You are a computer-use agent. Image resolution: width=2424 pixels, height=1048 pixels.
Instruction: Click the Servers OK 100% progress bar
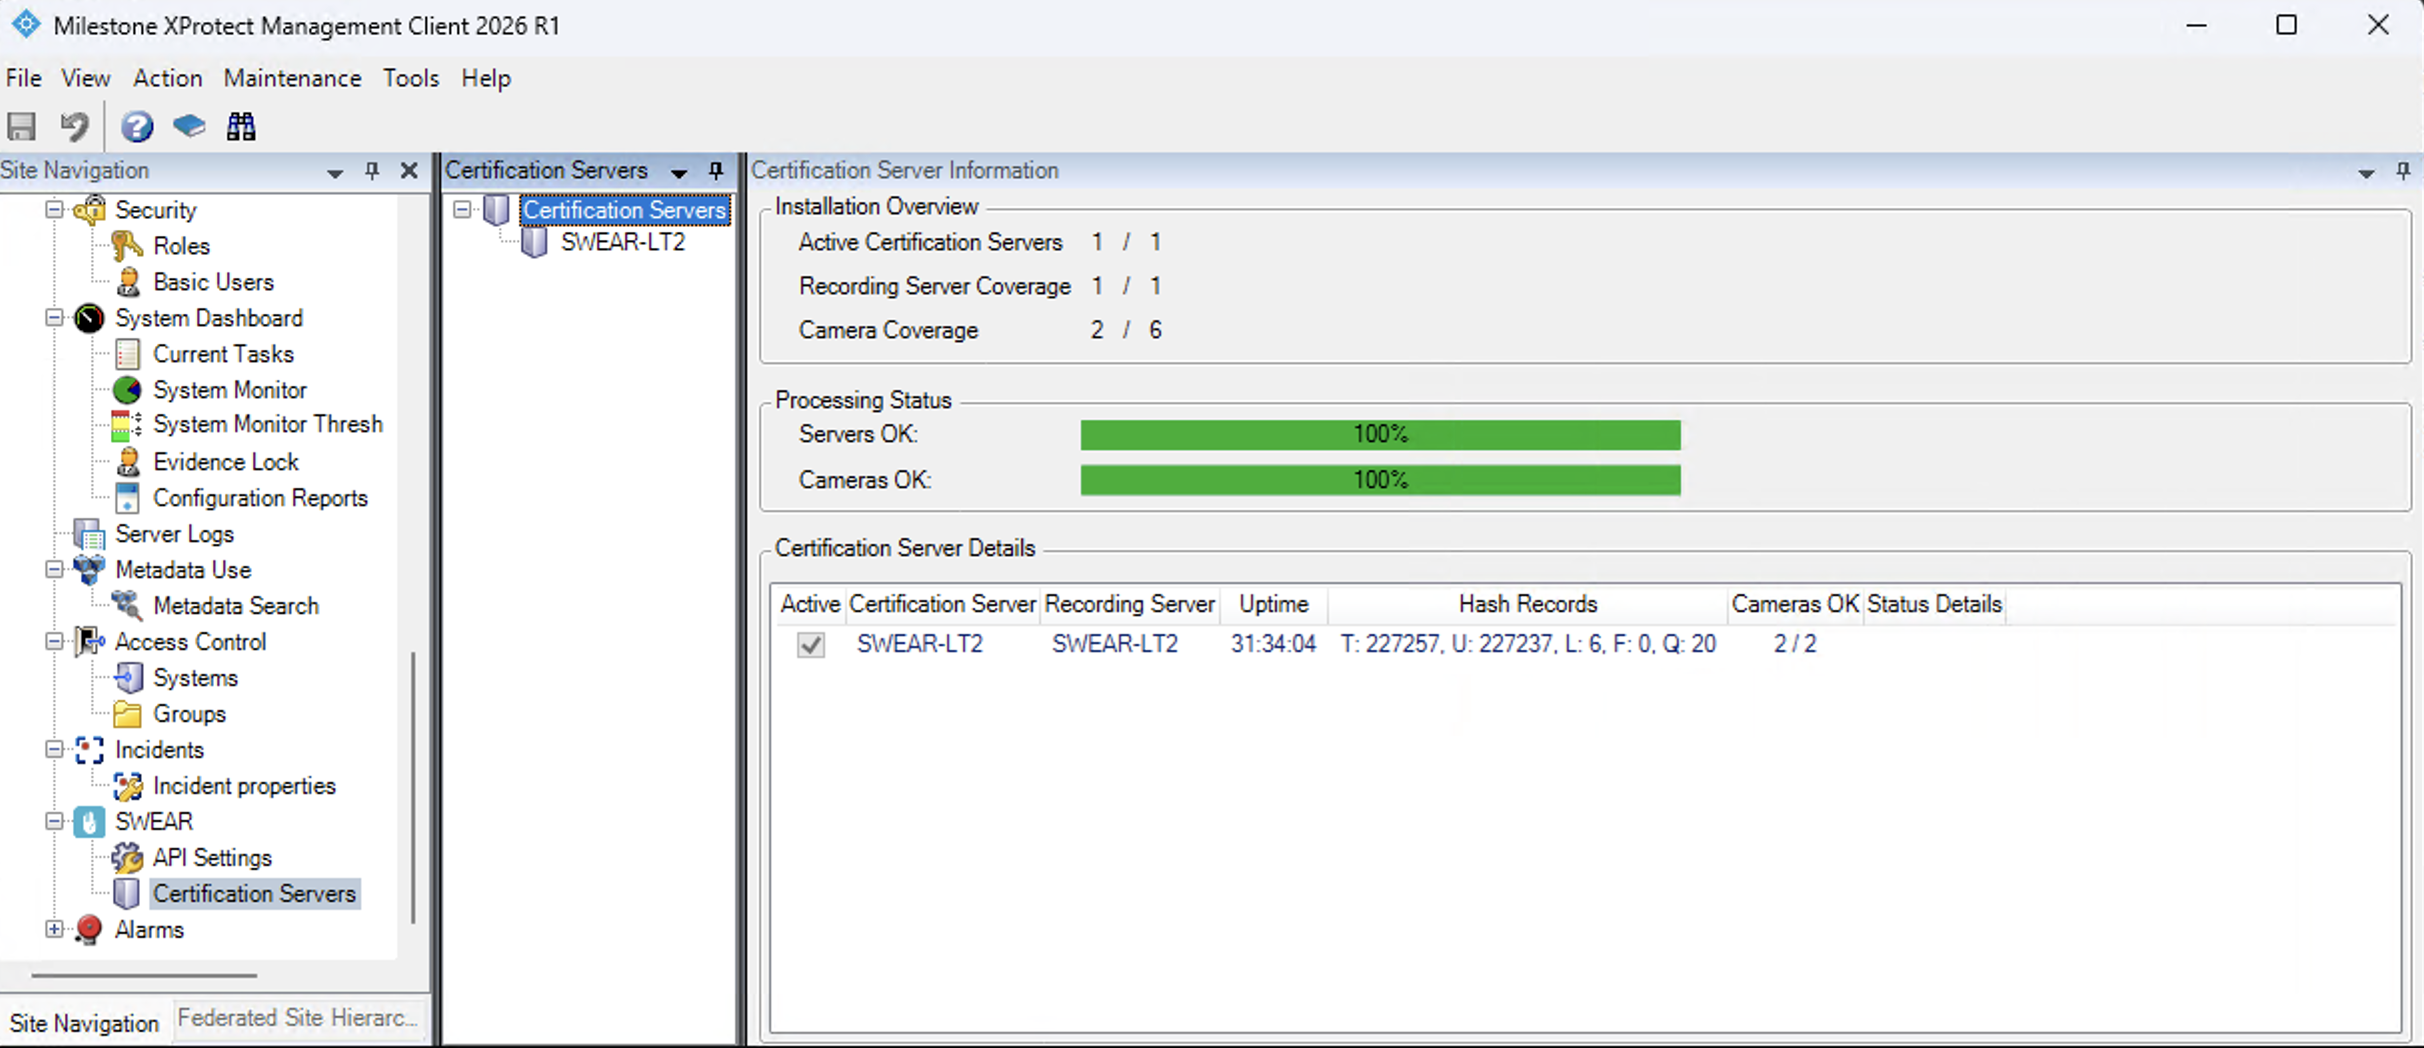(1380, 435)
